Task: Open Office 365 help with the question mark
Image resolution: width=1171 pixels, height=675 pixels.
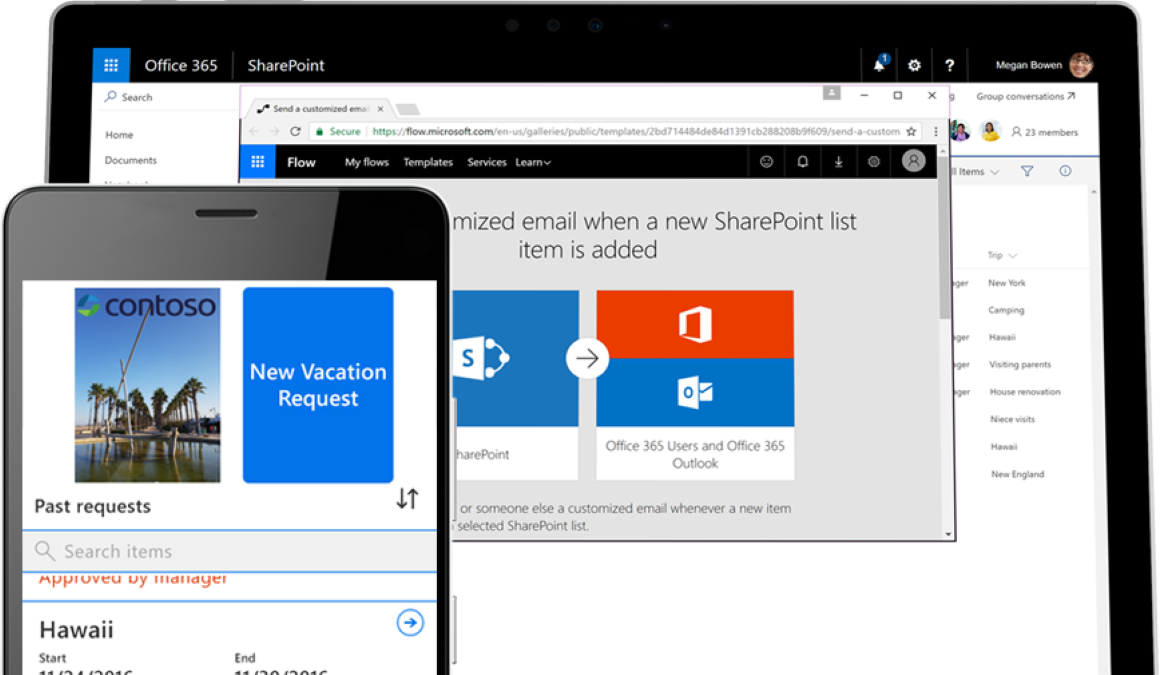Action: pos(949,64)
